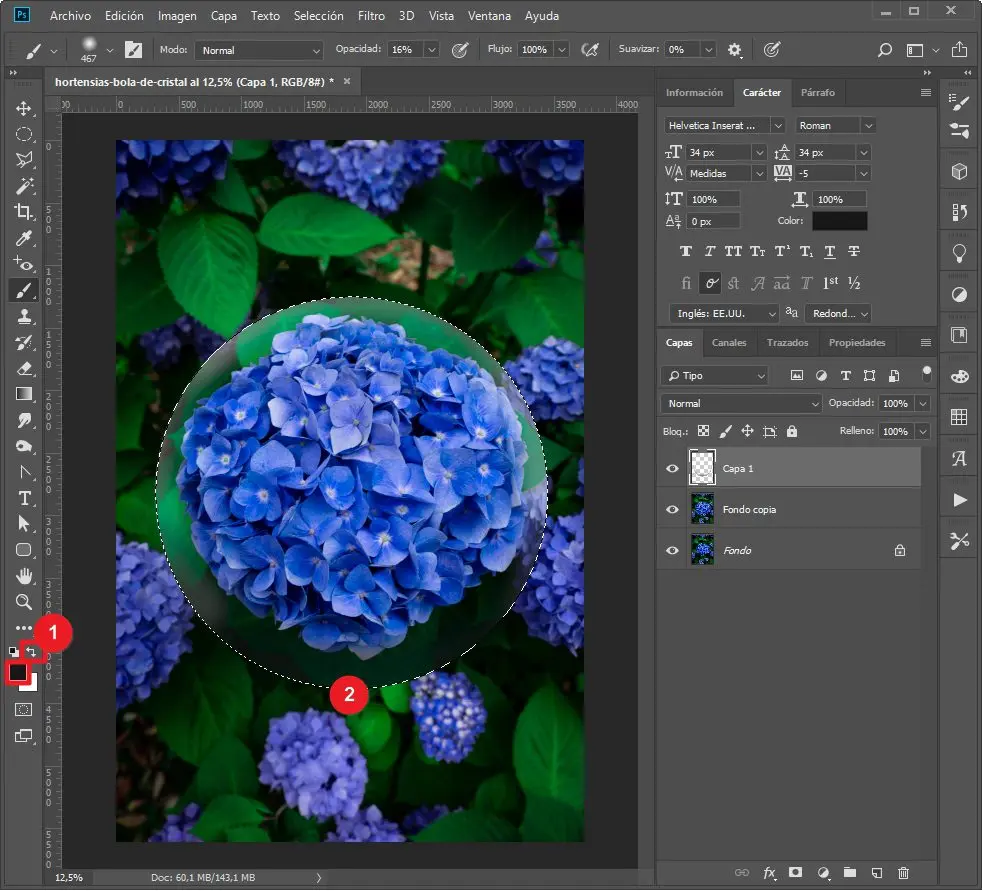Viewport: 982px width, 891px height.
Task: Select the Hand tool
Action: pyautogui.click(x=24, y=576)
